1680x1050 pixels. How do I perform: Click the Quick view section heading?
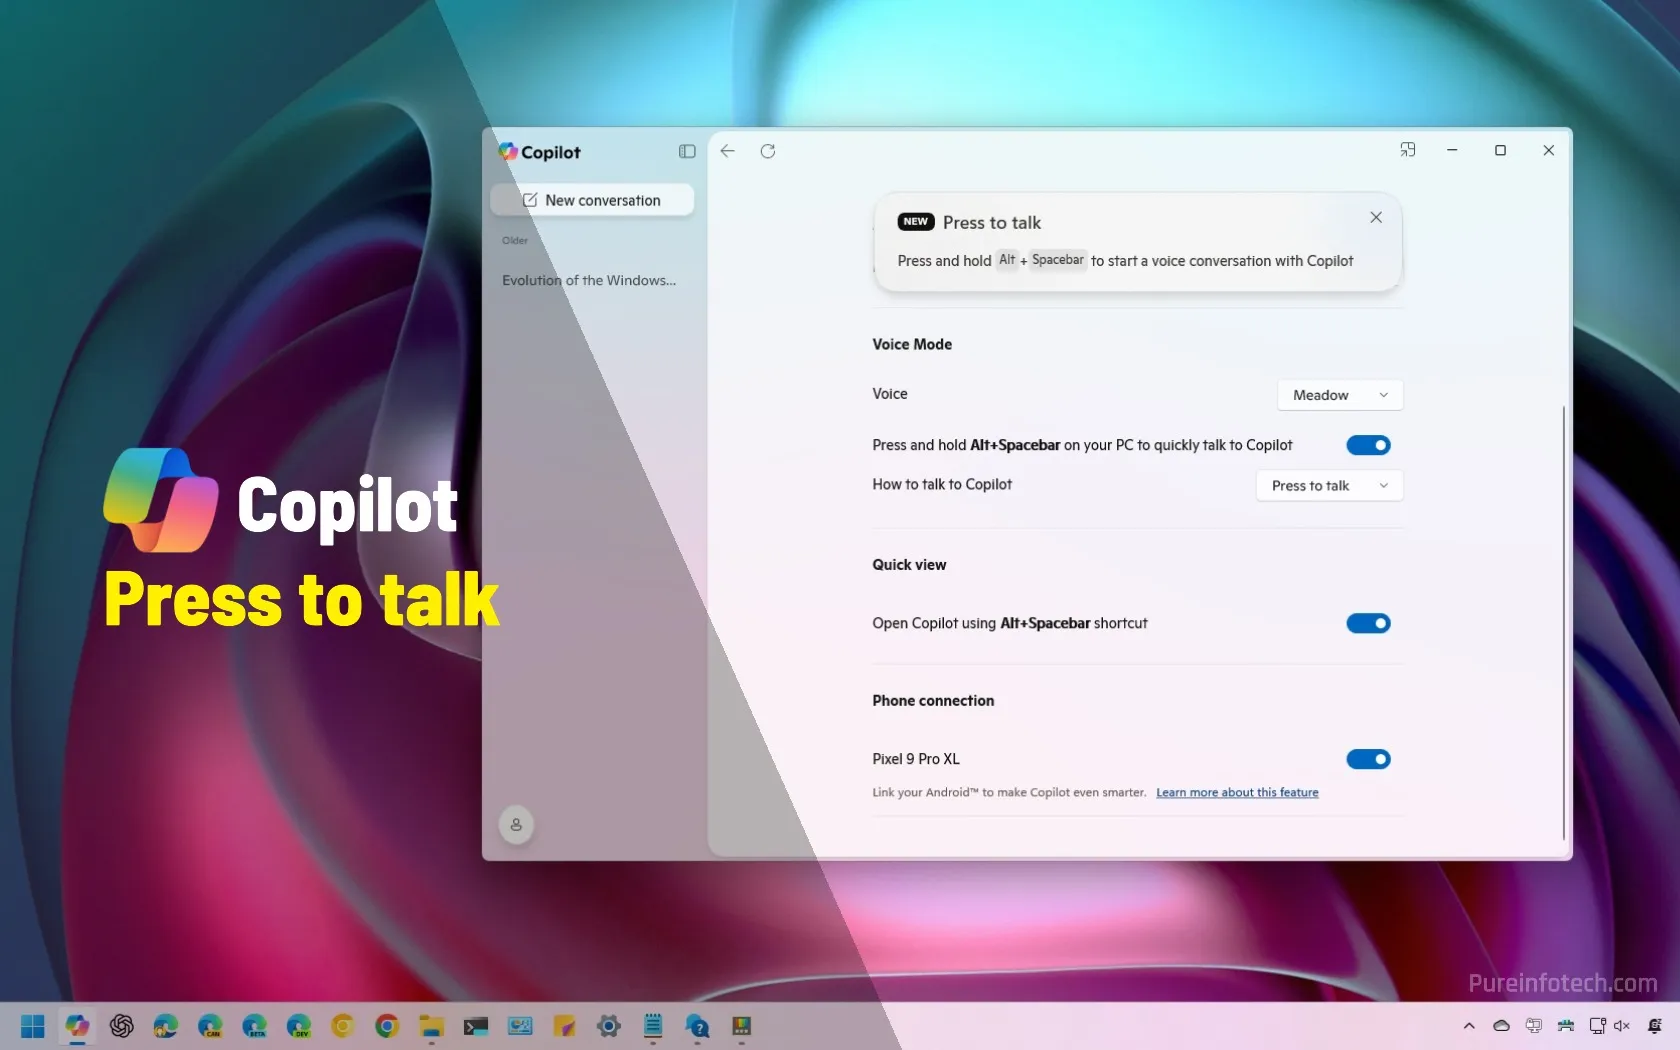point(909,565)
